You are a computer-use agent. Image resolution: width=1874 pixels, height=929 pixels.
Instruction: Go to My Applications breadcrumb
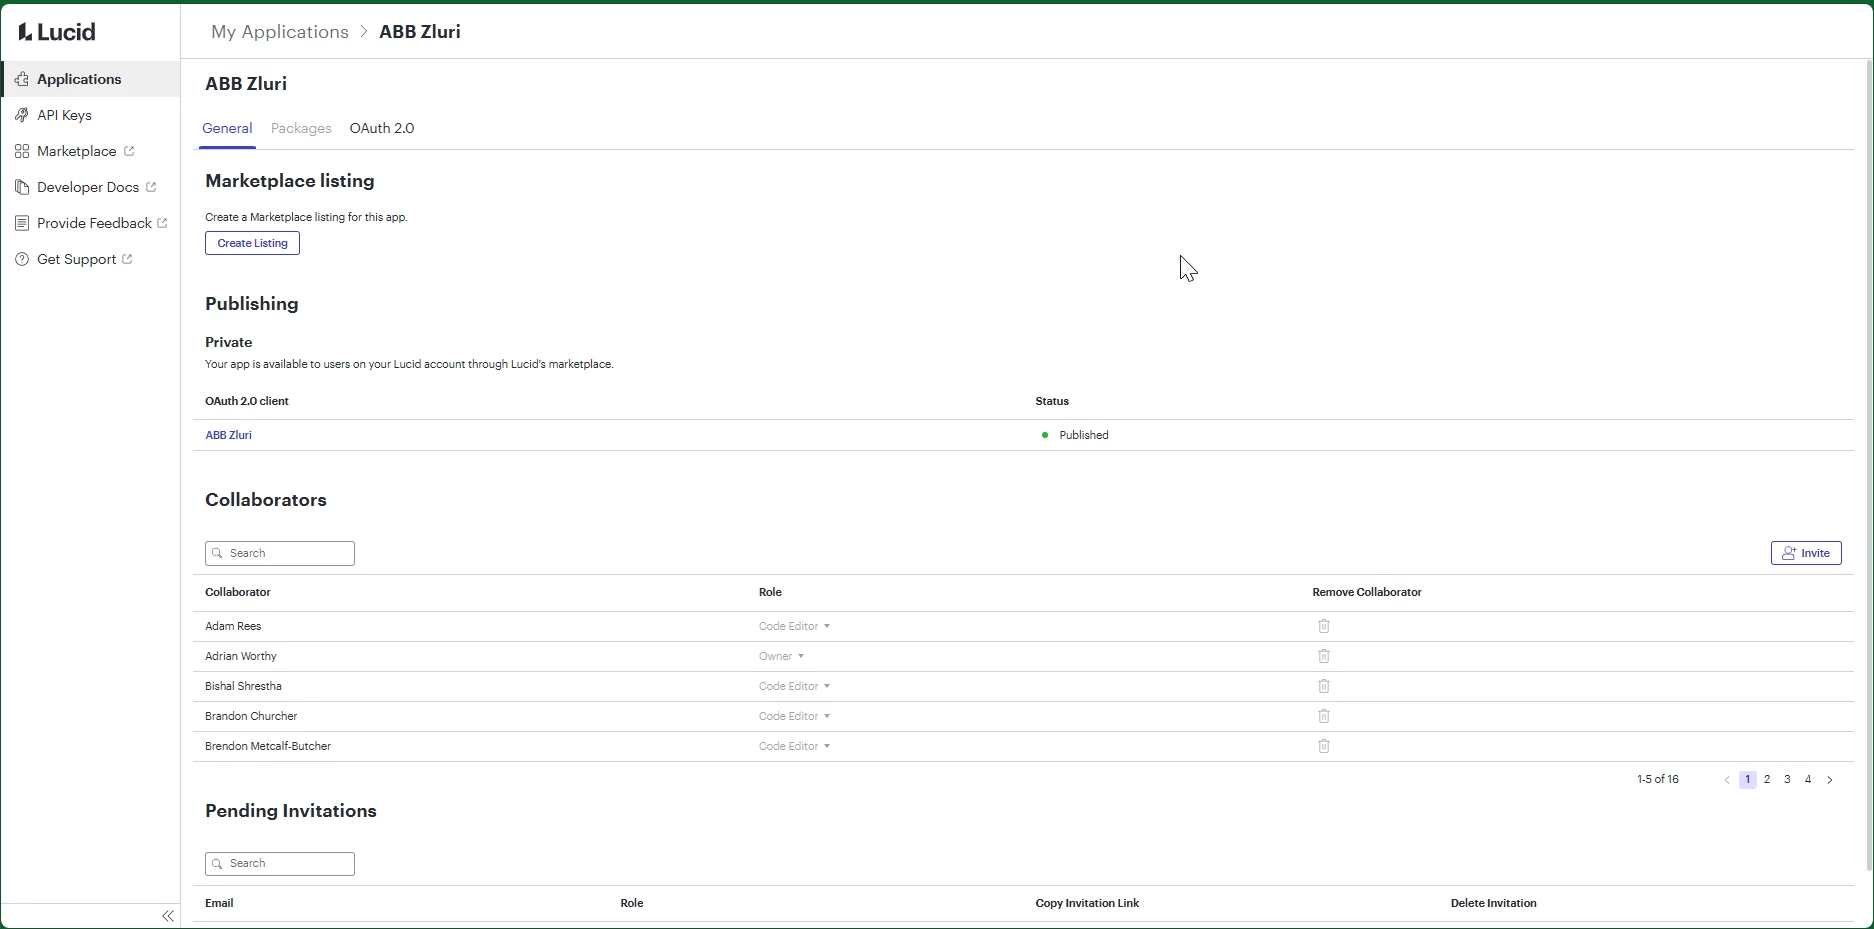coord(280,32)
